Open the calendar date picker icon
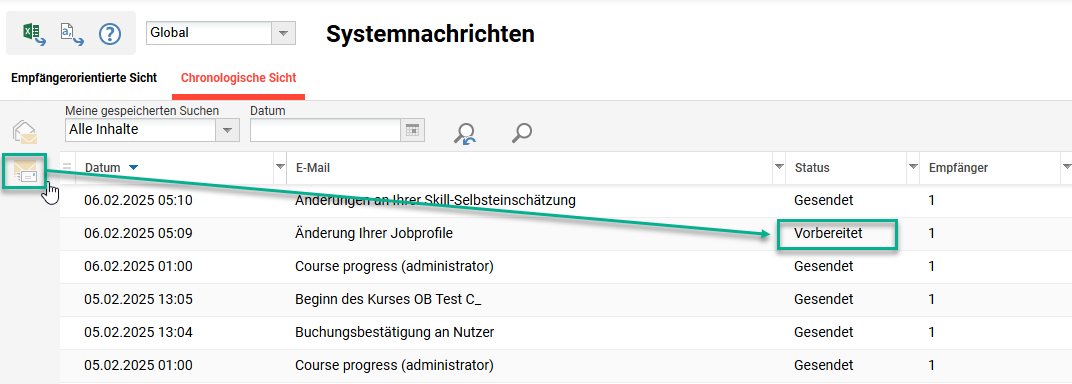 click(x=412, y=130)
